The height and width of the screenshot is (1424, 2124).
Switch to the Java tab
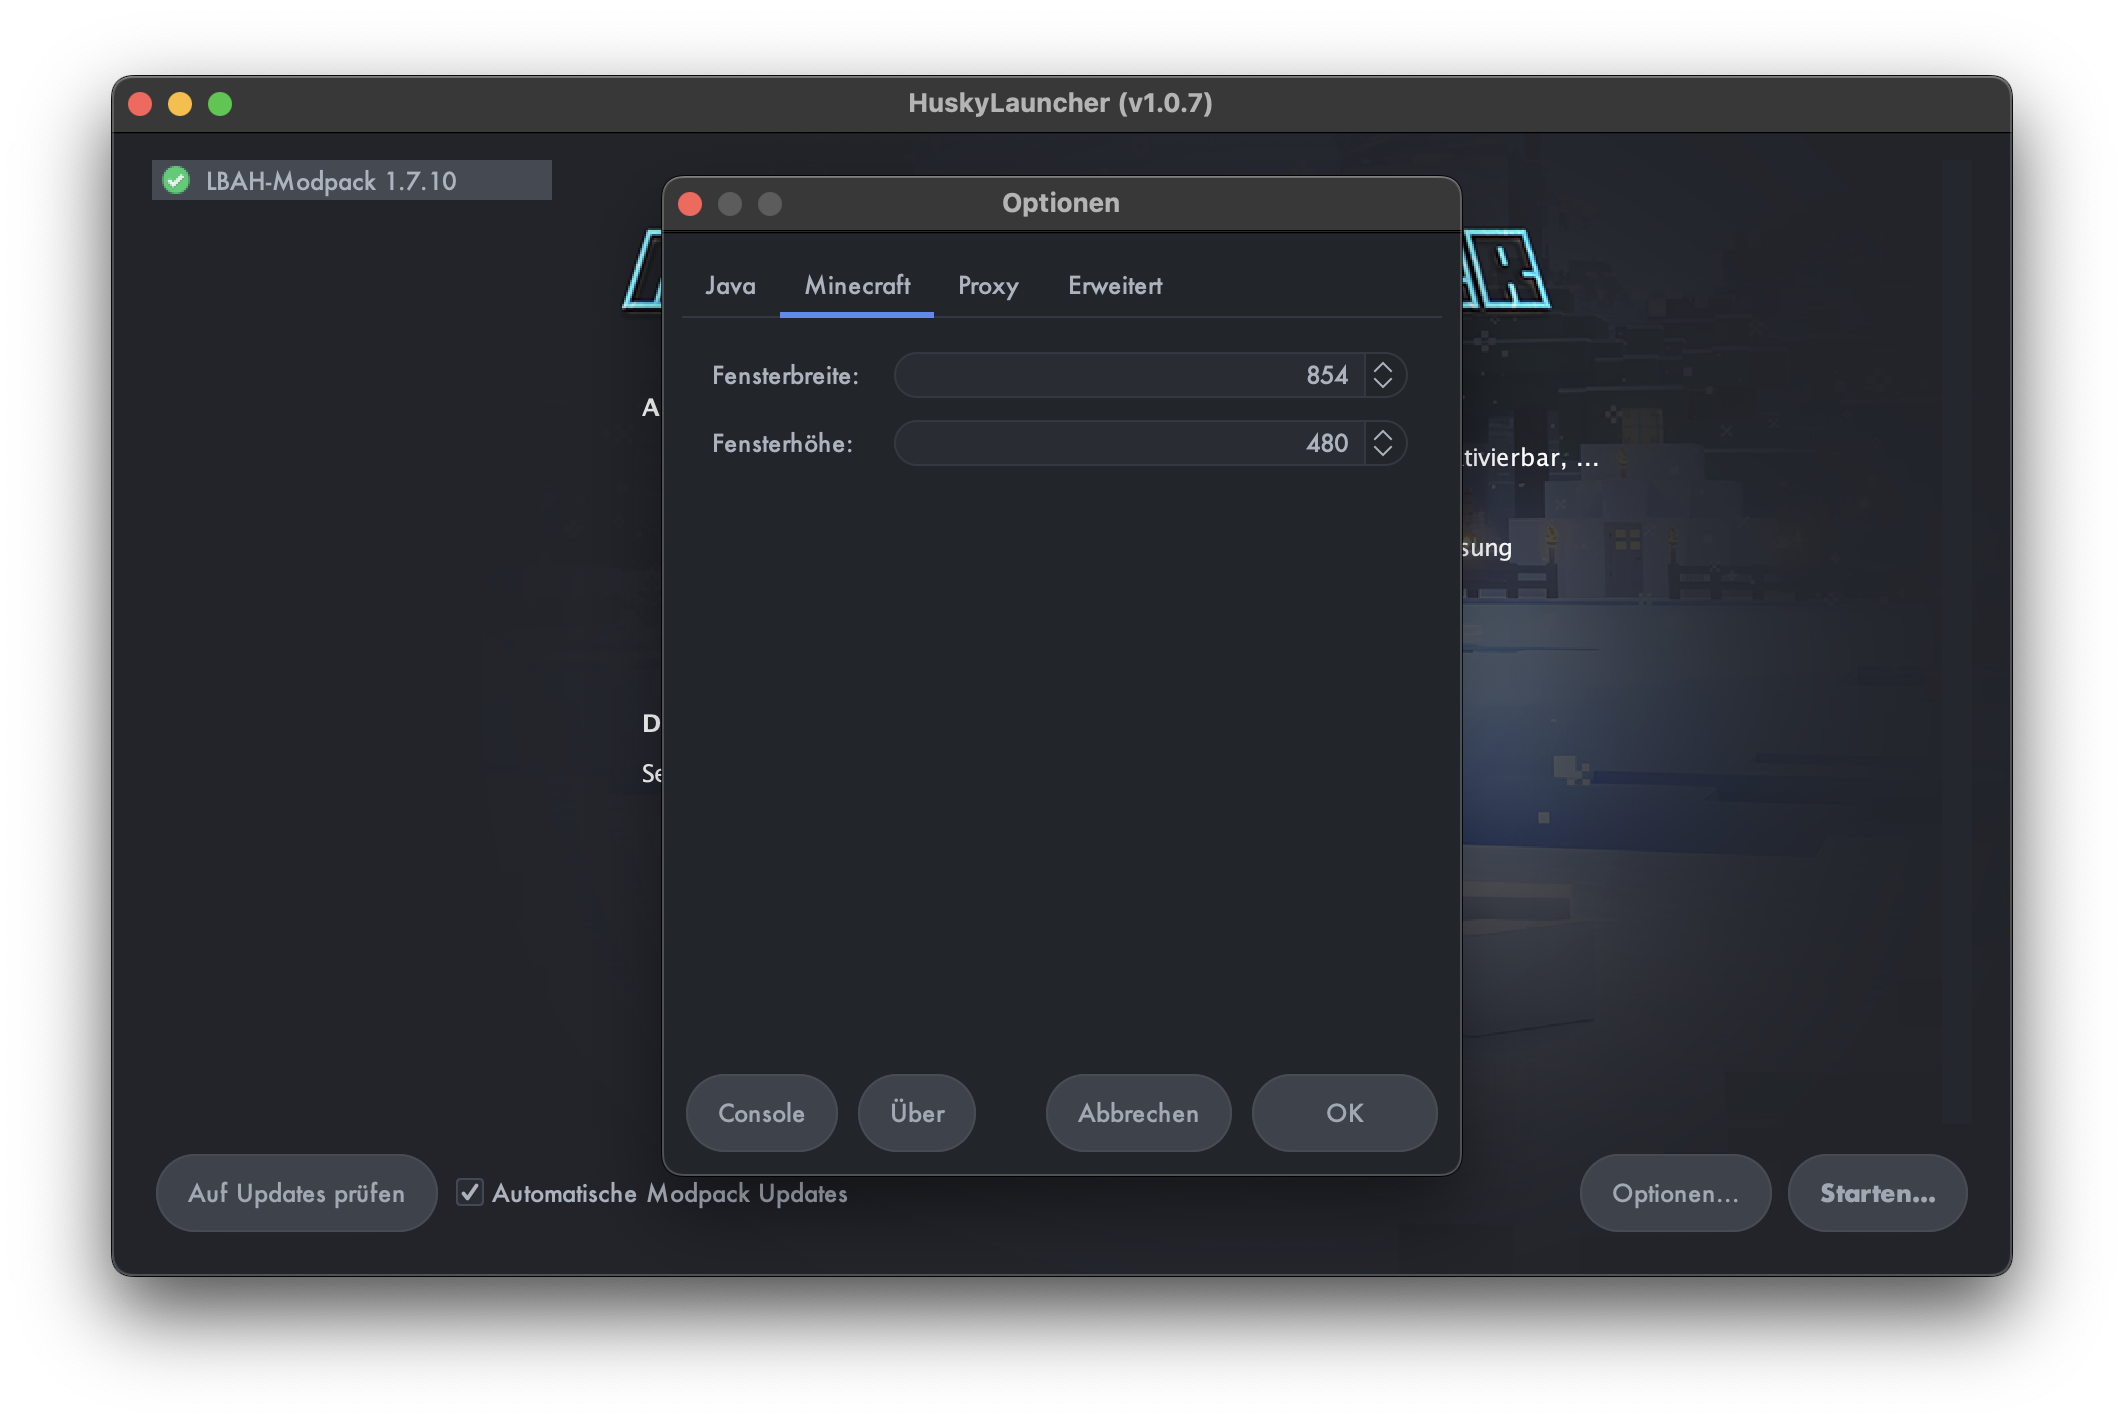click(x=730, y=286)
